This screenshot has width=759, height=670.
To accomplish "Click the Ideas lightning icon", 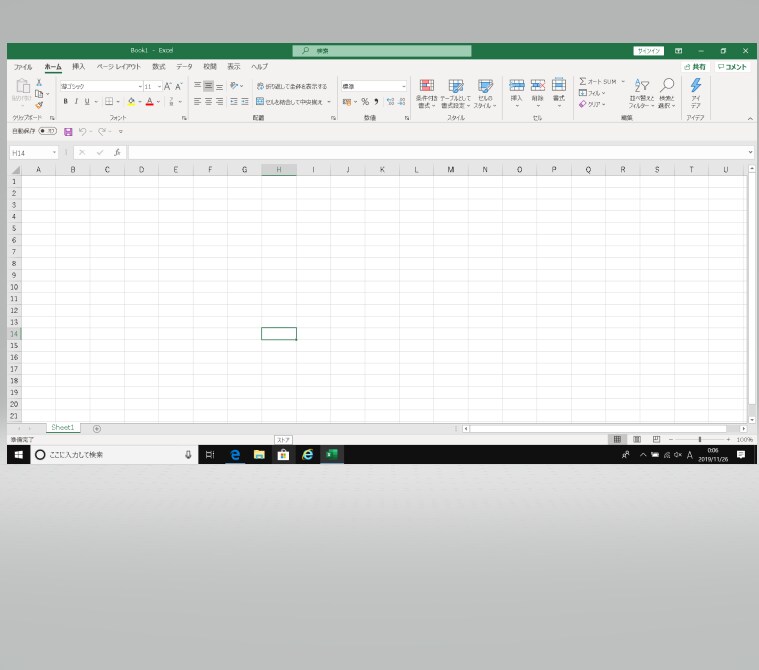I will [696, 85].
